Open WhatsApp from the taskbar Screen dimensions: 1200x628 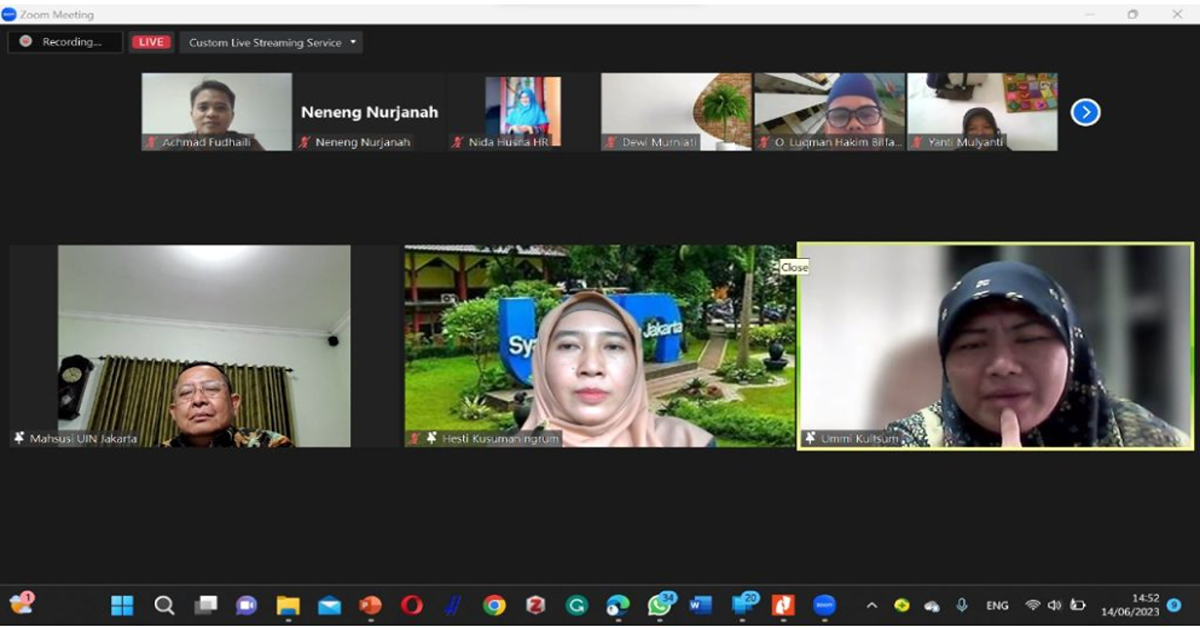(x=660, y=605)
